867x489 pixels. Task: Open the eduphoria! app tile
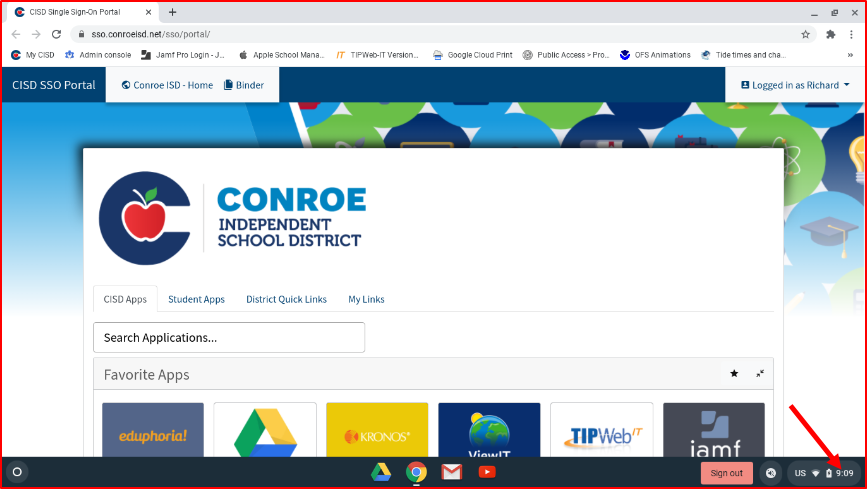click(x=153, y=431)
